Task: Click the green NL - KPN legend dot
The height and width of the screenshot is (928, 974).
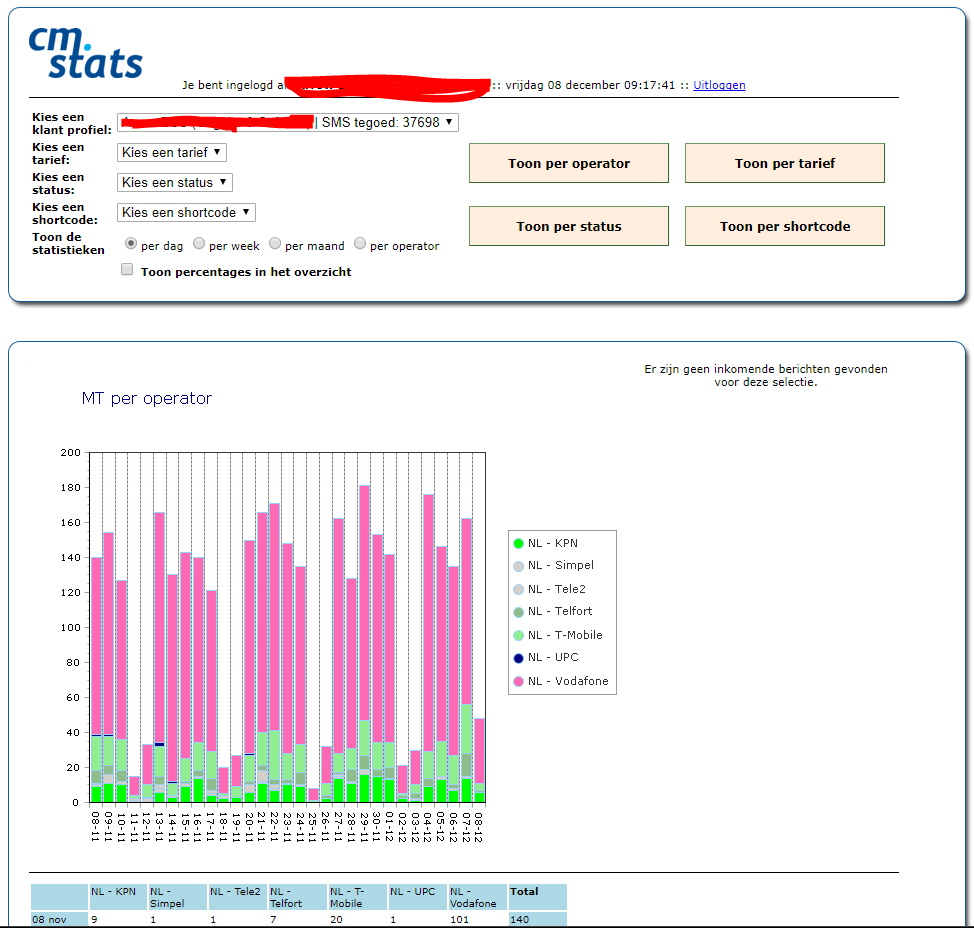Action: click(518, 543)
